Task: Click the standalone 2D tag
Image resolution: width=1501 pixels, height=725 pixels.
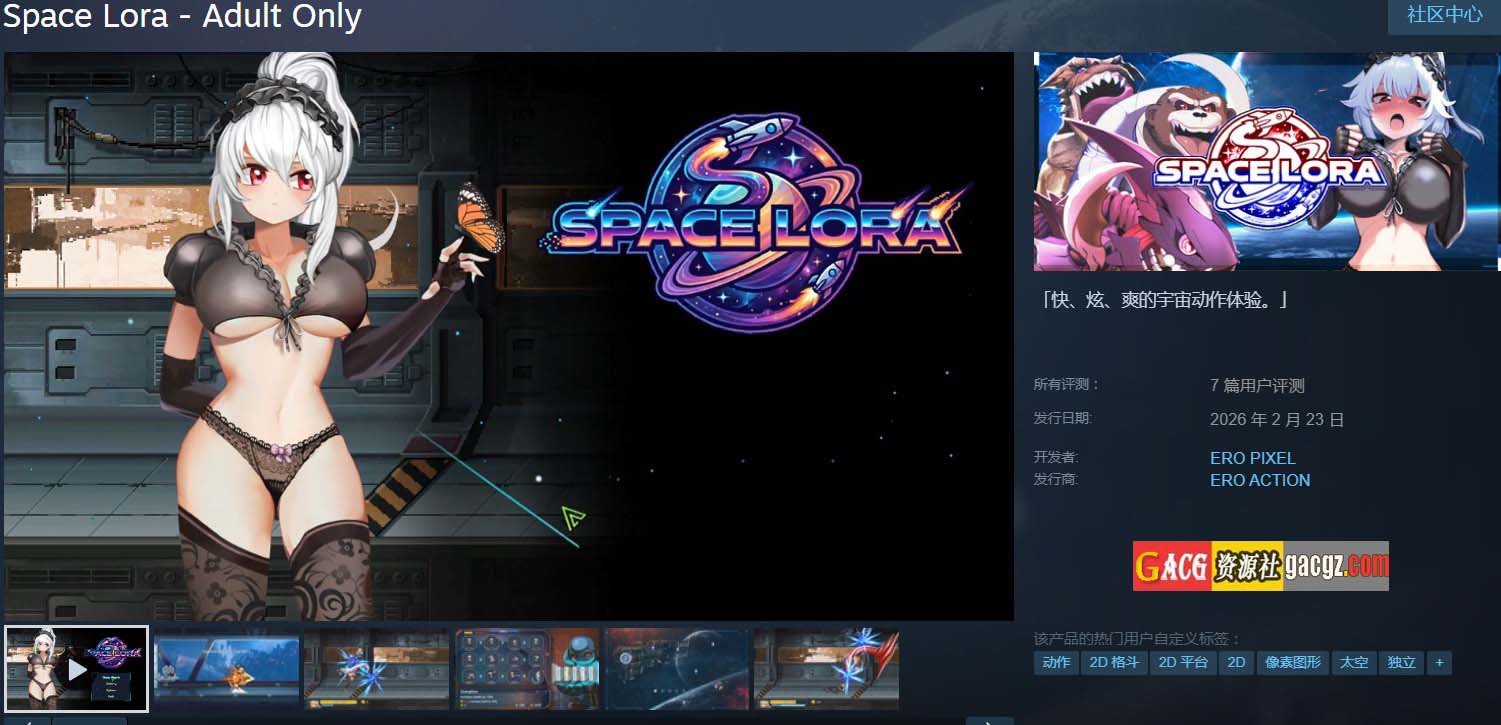Action: (x=1236, y=662)
